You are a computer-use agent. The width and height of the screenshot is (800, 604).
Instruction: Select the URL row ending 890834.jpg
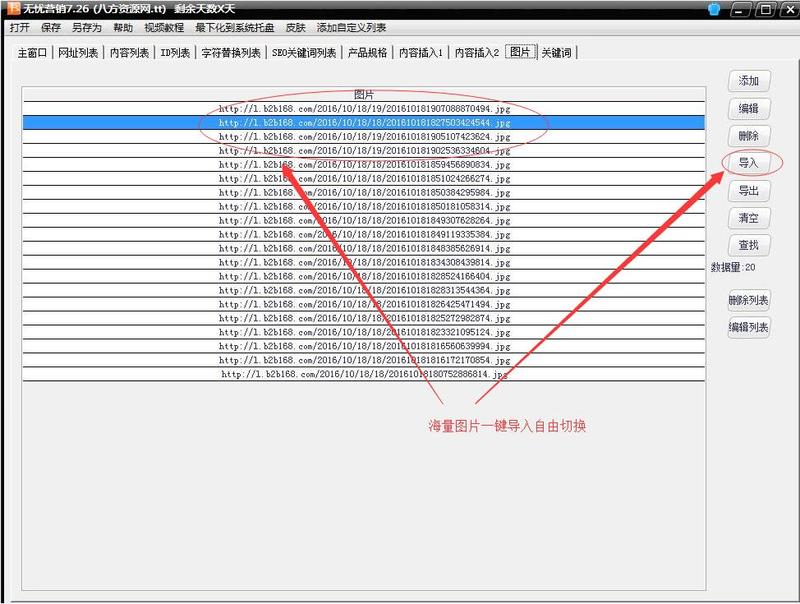(364, 164)
